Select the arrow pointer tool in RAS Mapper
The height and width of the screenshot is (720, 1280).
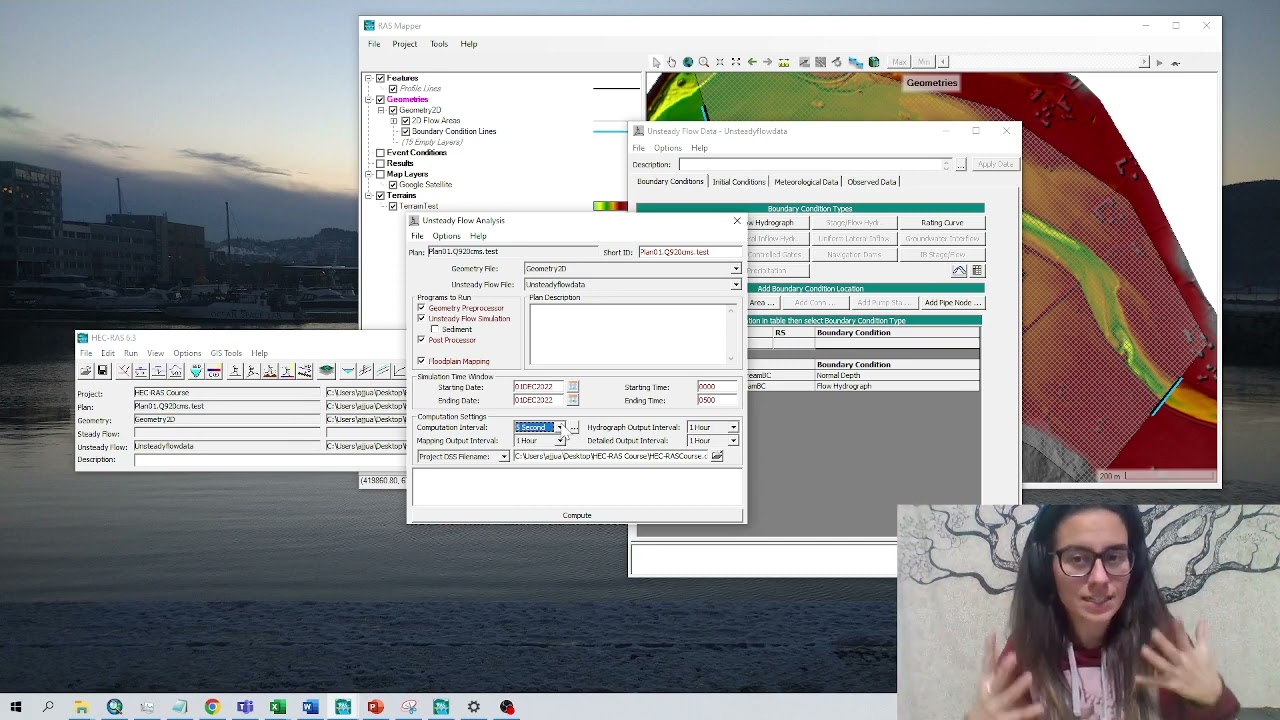pyautogui.click(x=656, y=62)
